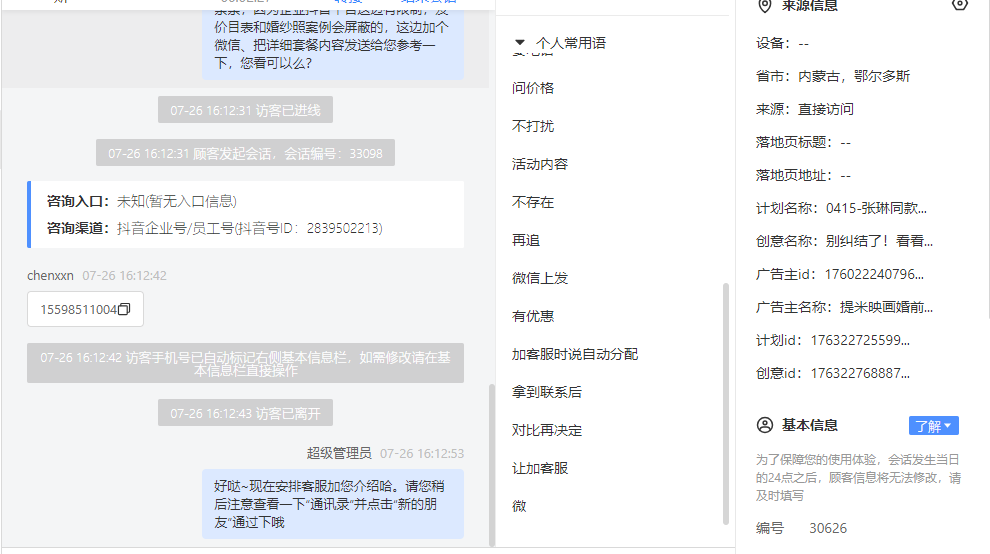The width and height of the screenshot is (990, 554).
Task: Click 广告主名称 value 提米映画婚前
Action: coord(886,307)
